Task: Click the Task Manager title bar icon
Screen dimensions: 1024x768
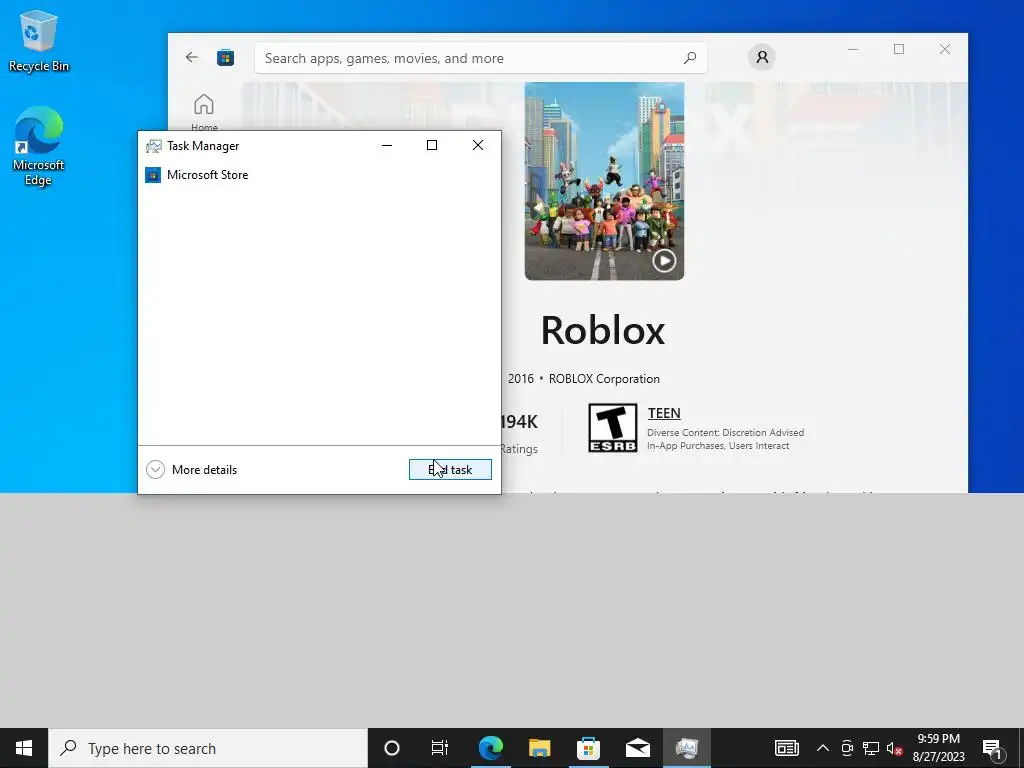Action: (153, 146)
